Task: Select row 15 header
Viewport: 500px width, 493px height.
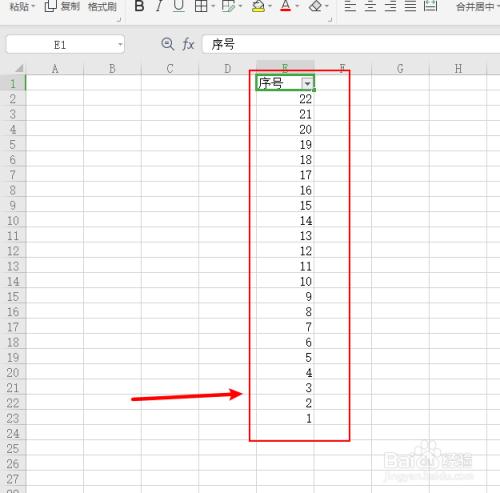Action: (x=13, y=296)
